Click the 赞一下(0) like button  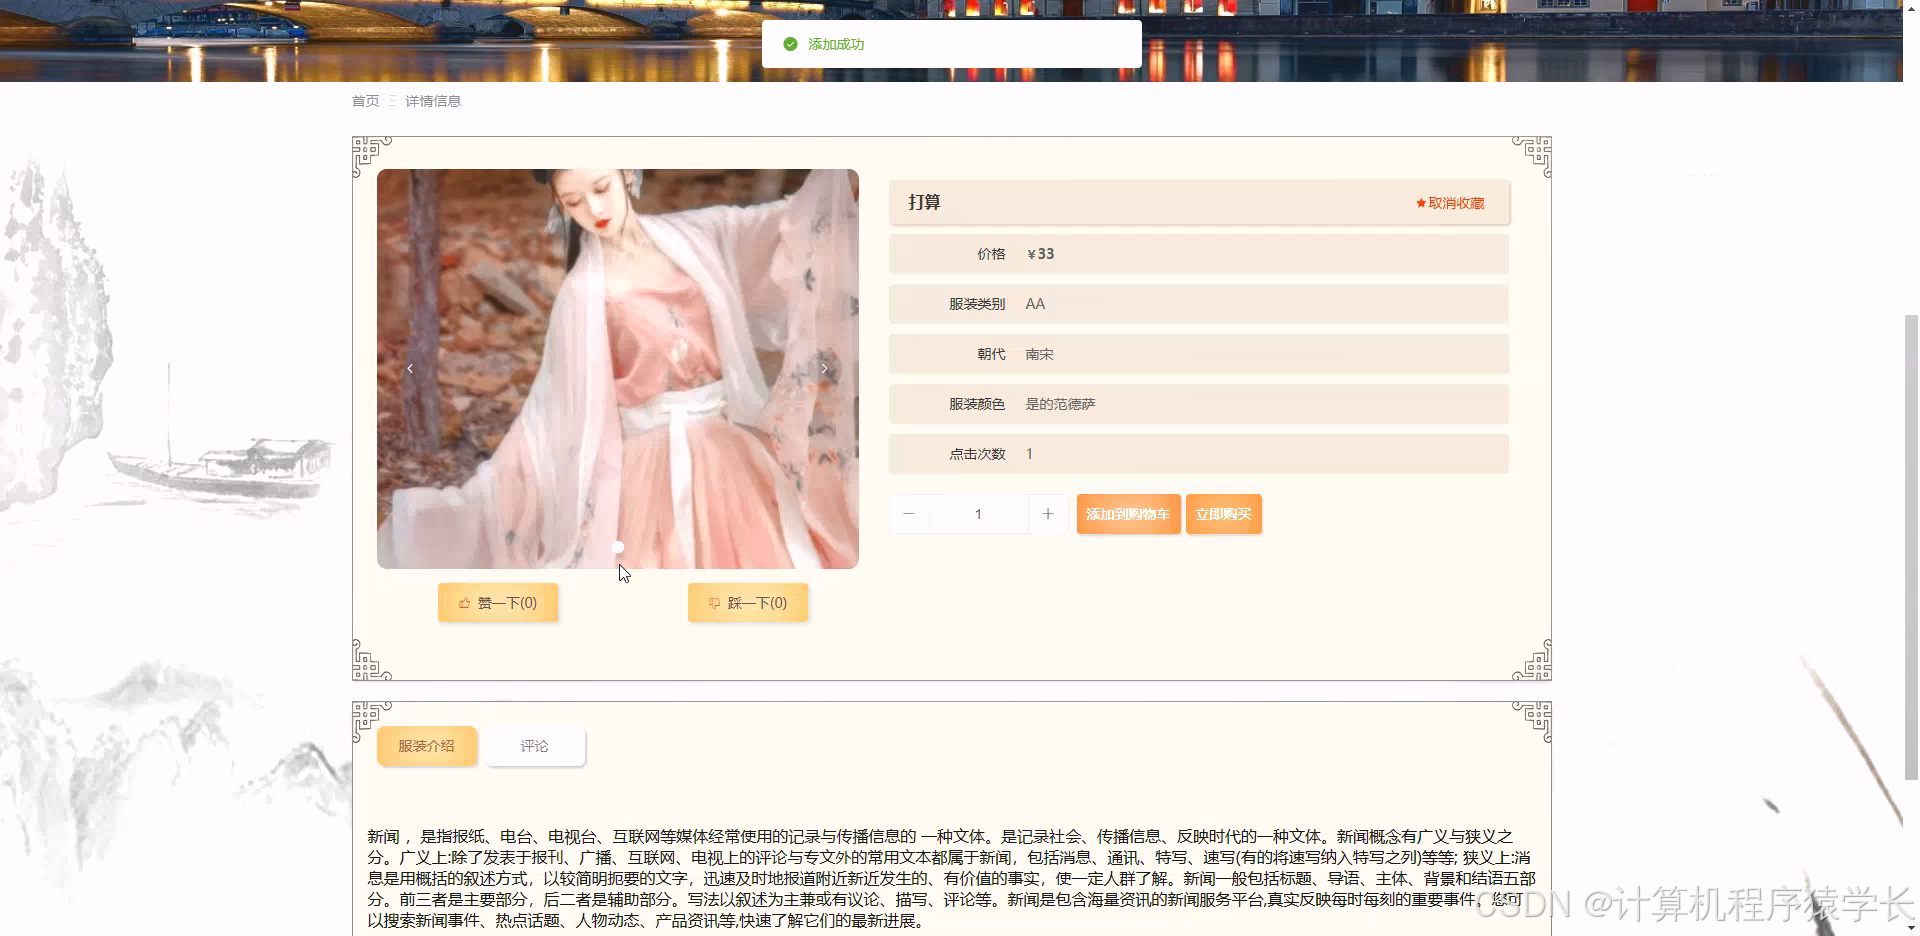coord(498,603)
